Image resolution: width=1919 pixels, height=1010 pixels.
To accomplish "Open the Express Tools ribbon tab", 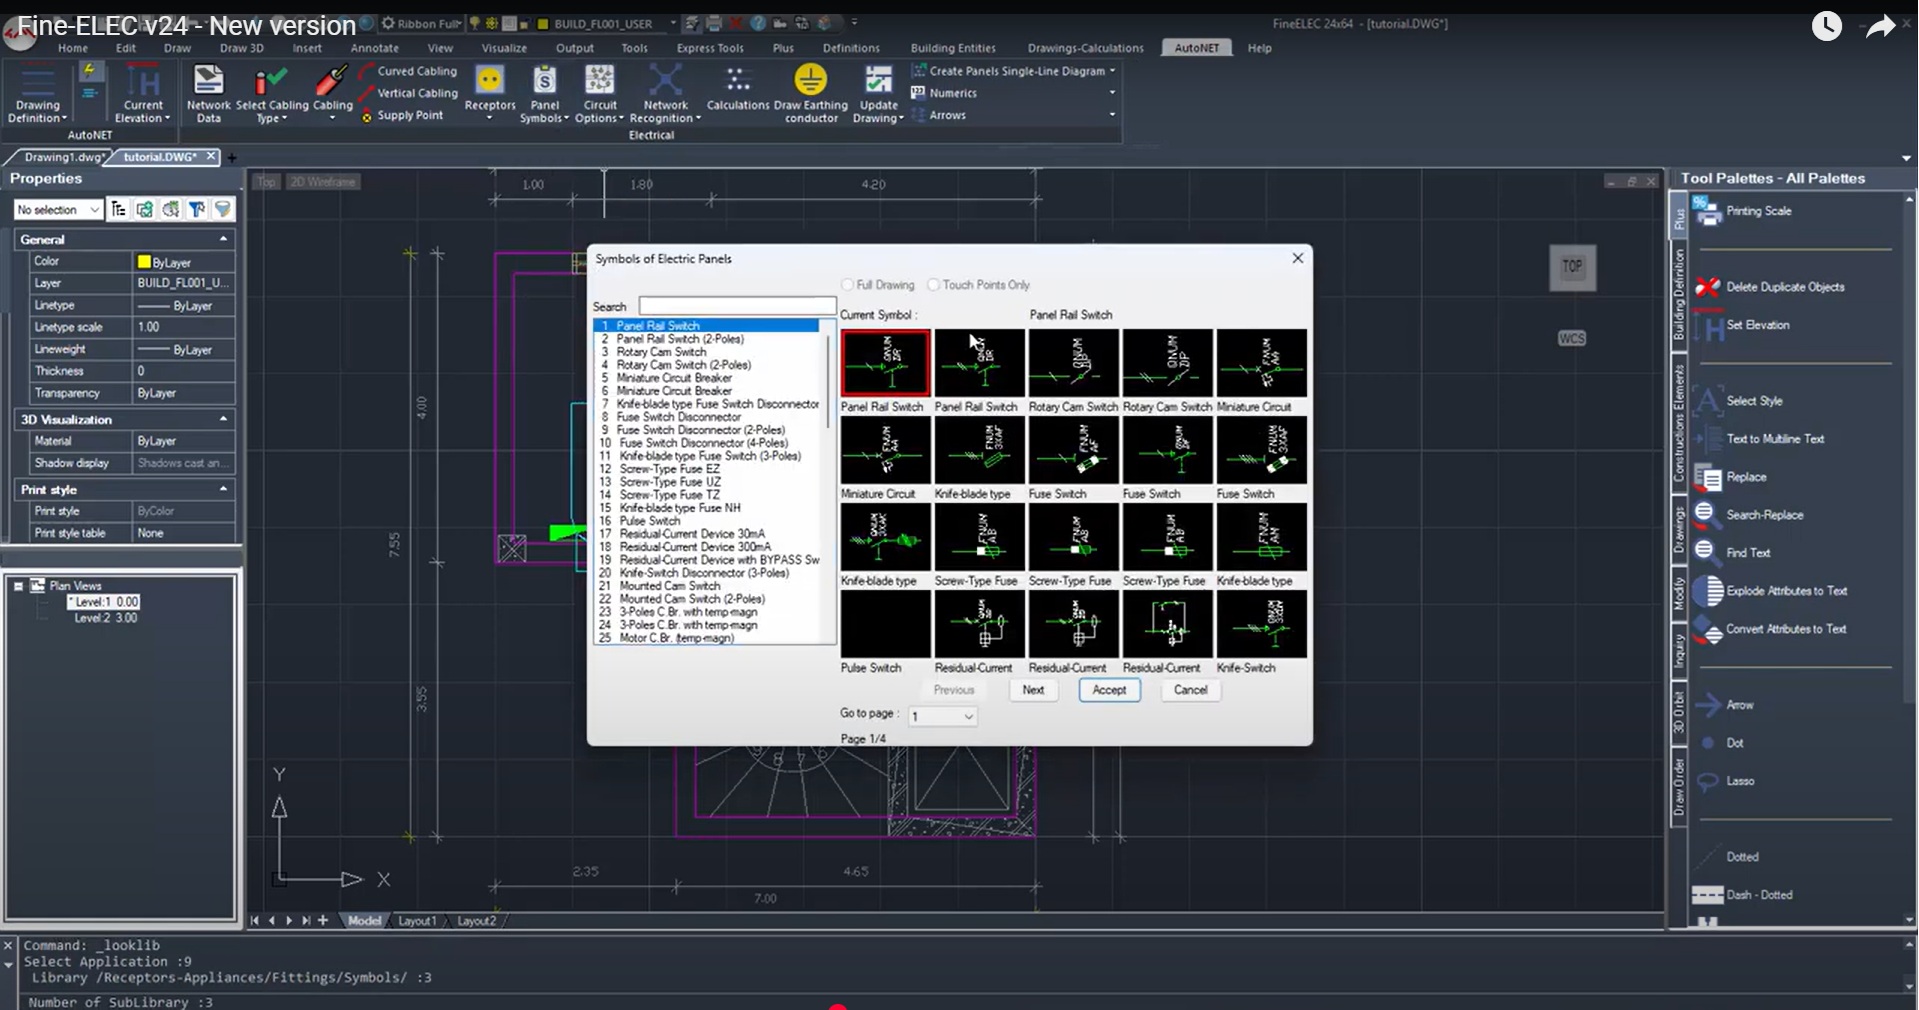I will tap(710, 48).
